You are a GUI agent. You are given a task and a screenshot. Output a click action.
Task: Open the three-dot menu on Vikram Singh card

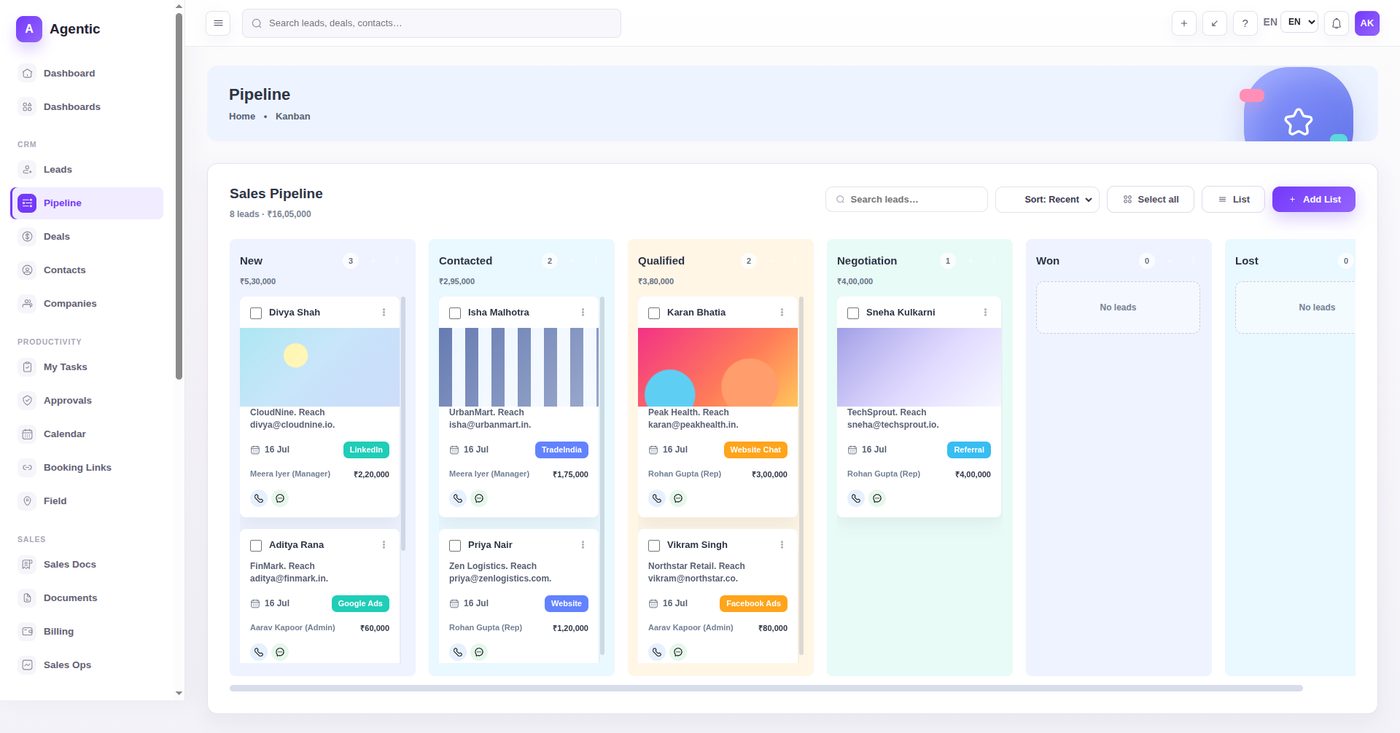[782, 545]
